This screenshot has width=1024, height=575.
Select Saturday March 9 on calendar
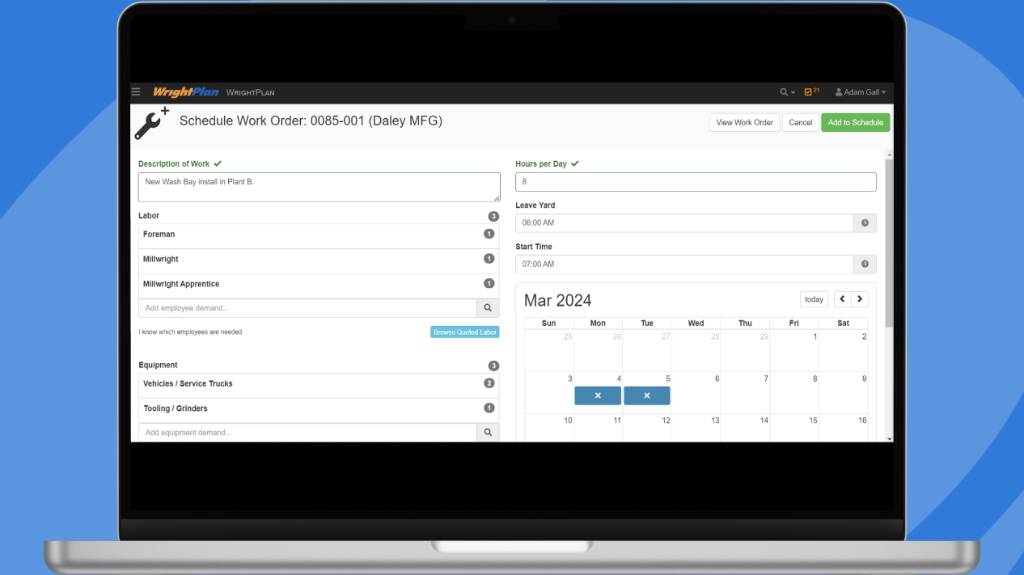click(x=844, y=393)
